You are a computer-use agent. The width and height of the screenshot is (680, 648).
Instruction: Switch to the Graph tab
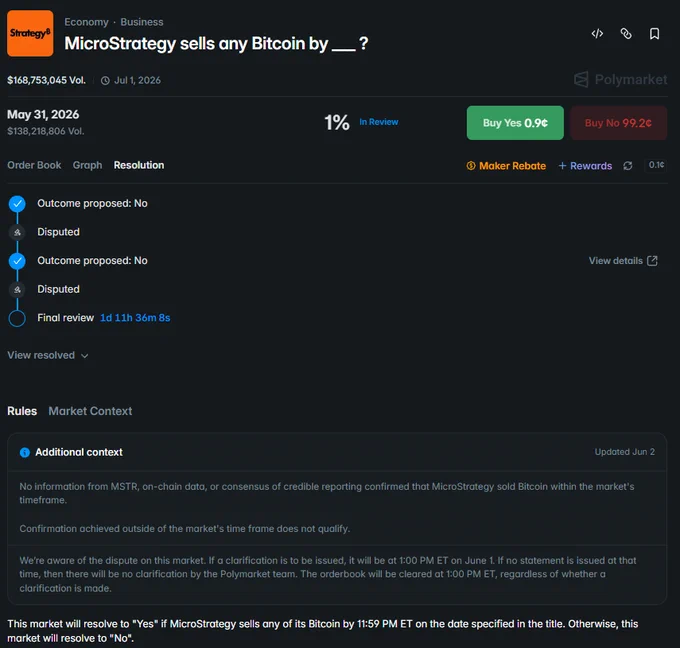pos(88,165)
